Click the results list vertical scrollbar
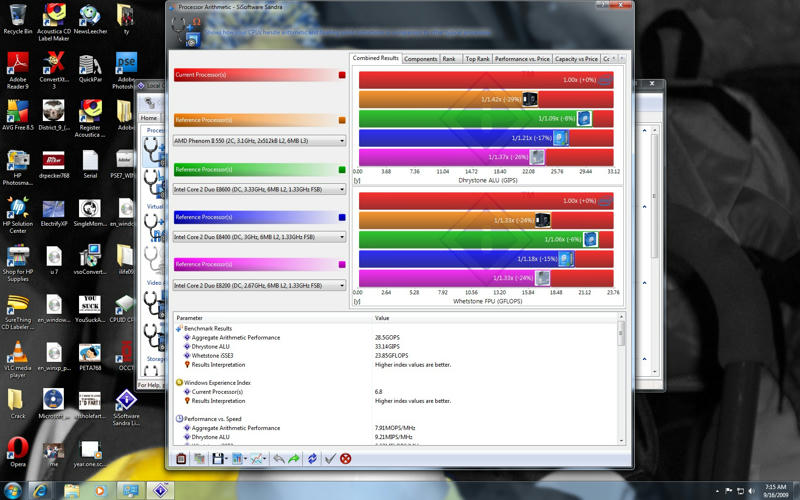Image resolution: width=800 pixels, height=500 pixels. click(x=621, y=380)
